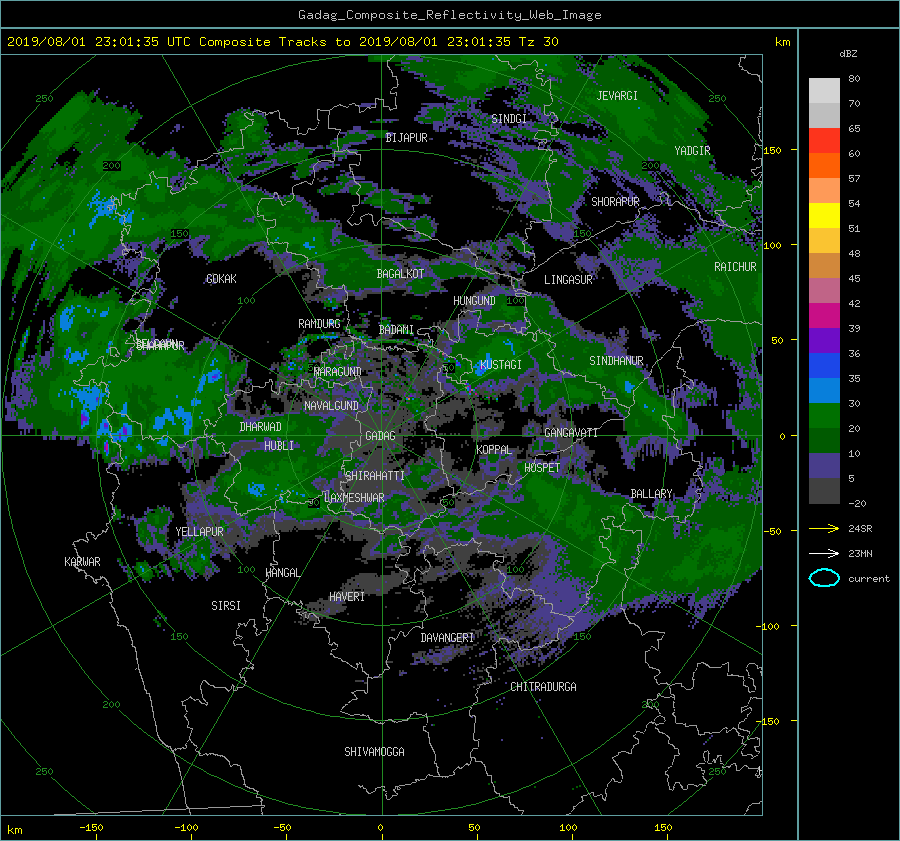Viewport: 900px width, 841px height.
Task: Select the dark gray -20 dBZ swatch
Action: pos(824,491)
